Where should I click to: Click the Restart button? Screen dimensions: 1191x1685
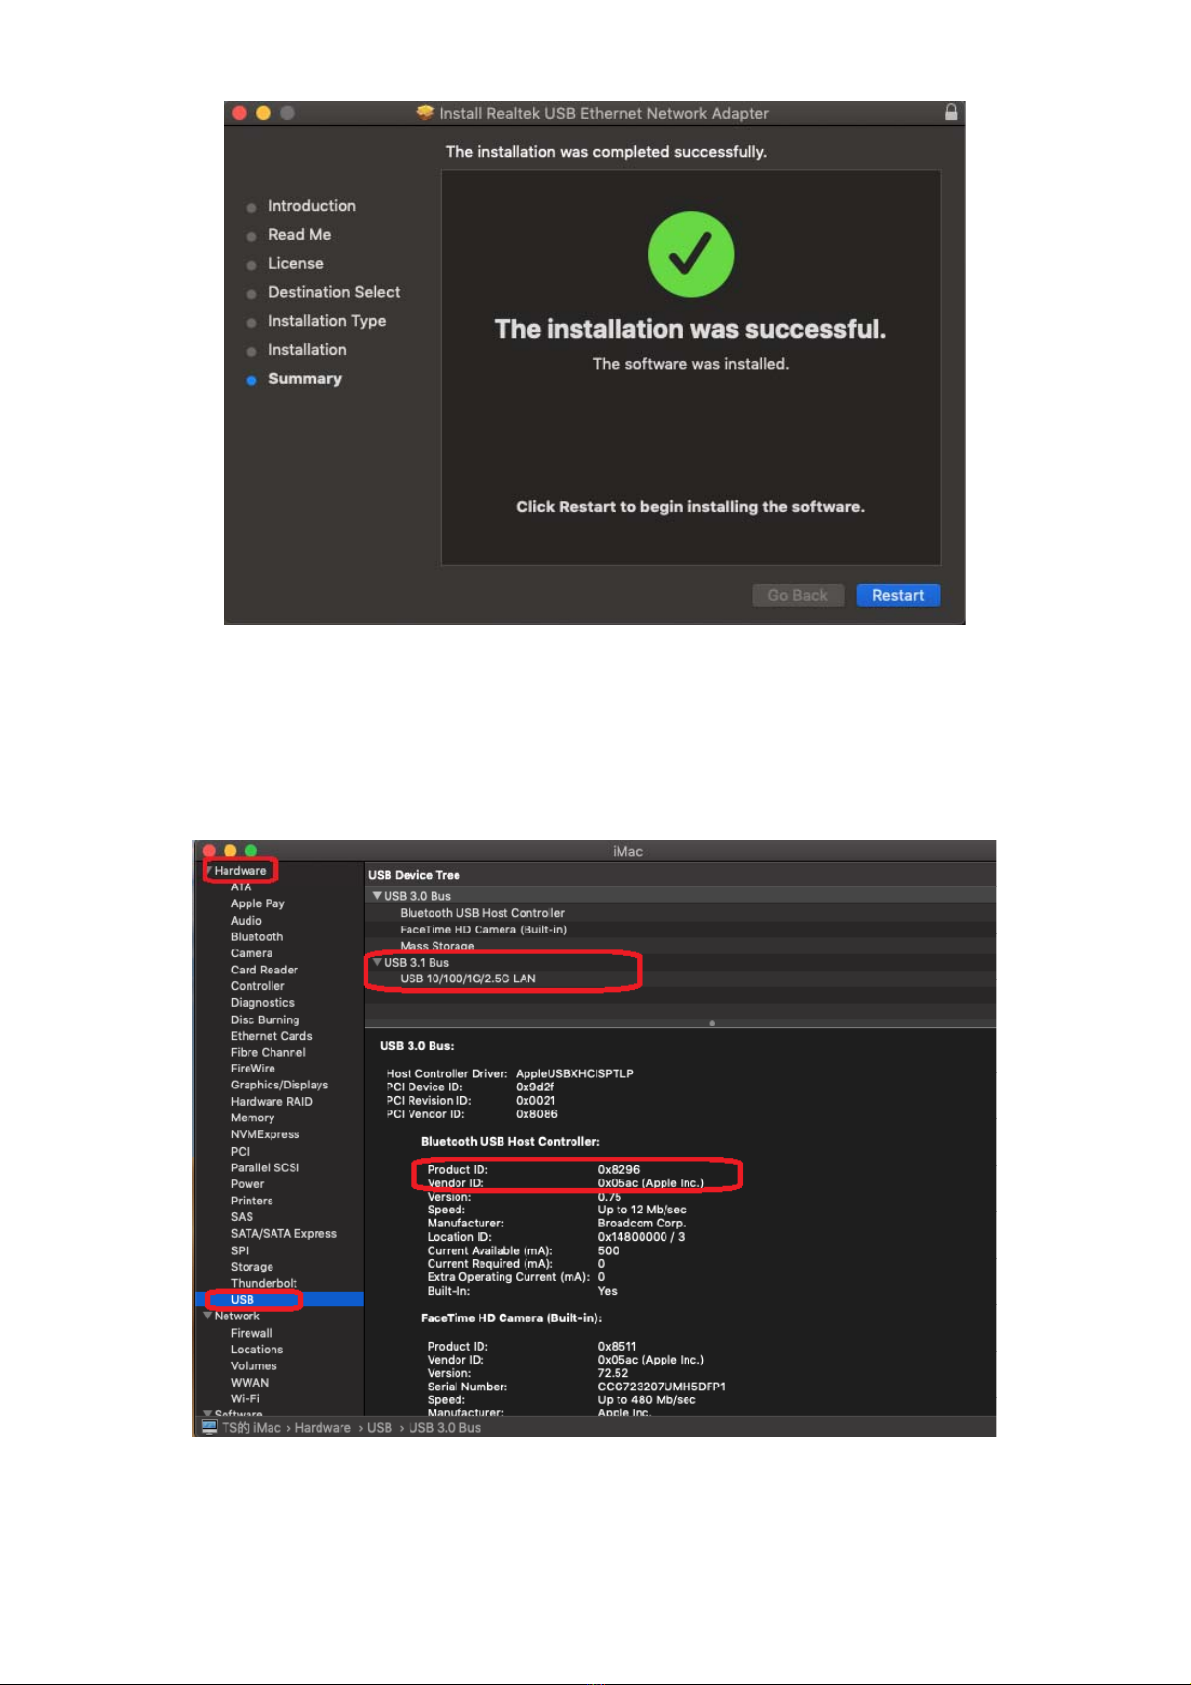point(898,595)
